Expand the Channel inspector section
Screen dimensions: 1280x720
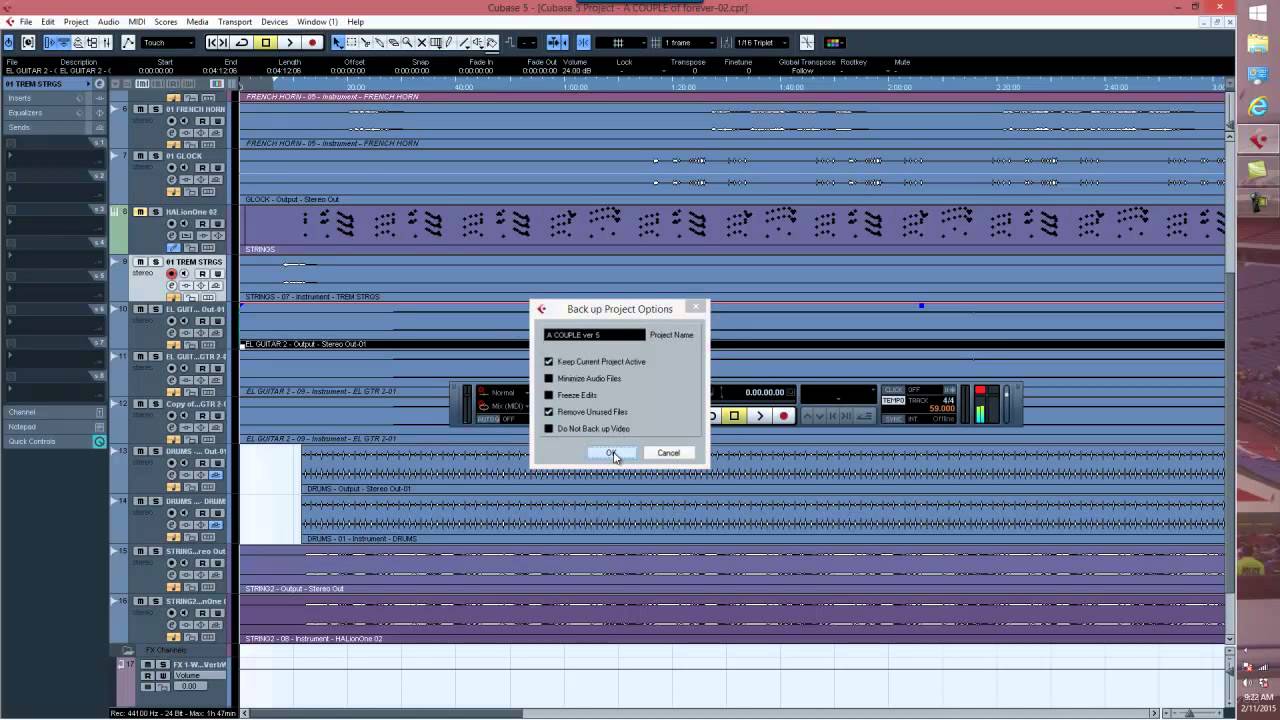pyautogui.click(x=54, y=412)
